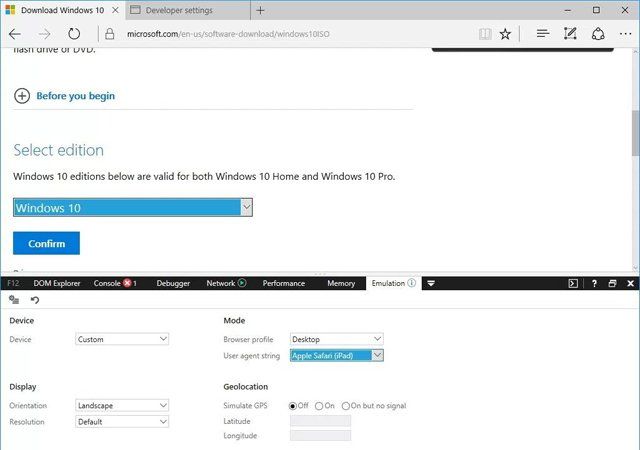640x450 pixels.
Task: Select the Download Windows 10 tab
Action: click(62, 10)
